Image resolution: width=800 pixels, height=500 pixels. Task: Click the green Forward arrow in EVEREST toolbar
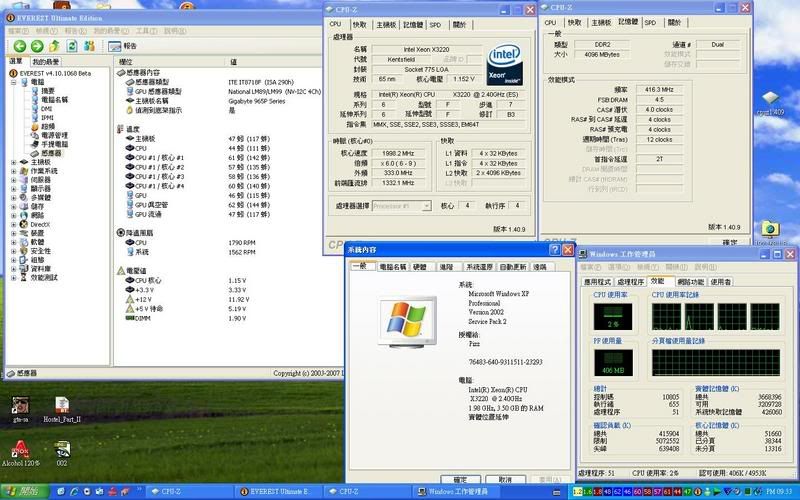tap(37, 46)
